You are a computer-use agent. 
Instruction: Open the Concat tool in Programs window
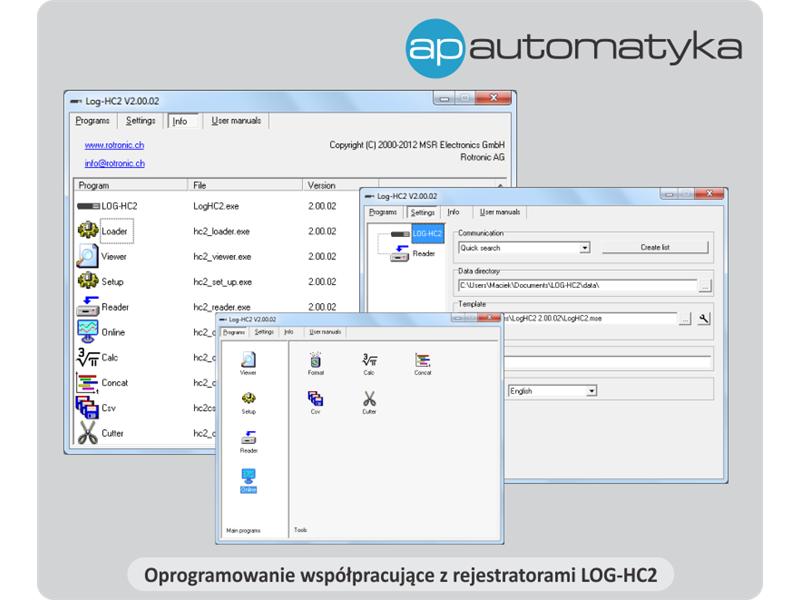pos(422,363)
